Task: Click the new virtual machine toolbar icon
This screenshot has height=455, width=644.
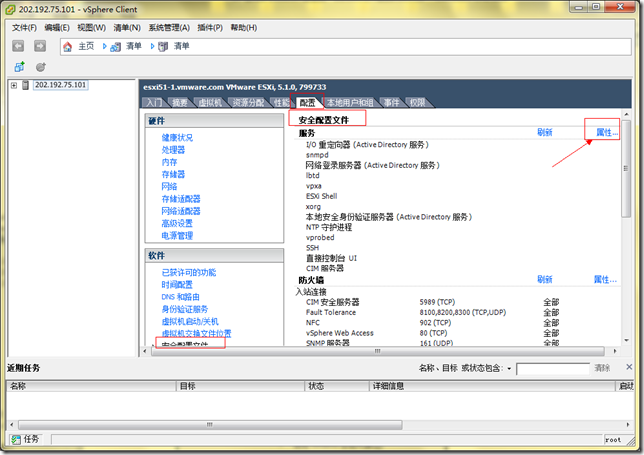Action: [19, 67]
